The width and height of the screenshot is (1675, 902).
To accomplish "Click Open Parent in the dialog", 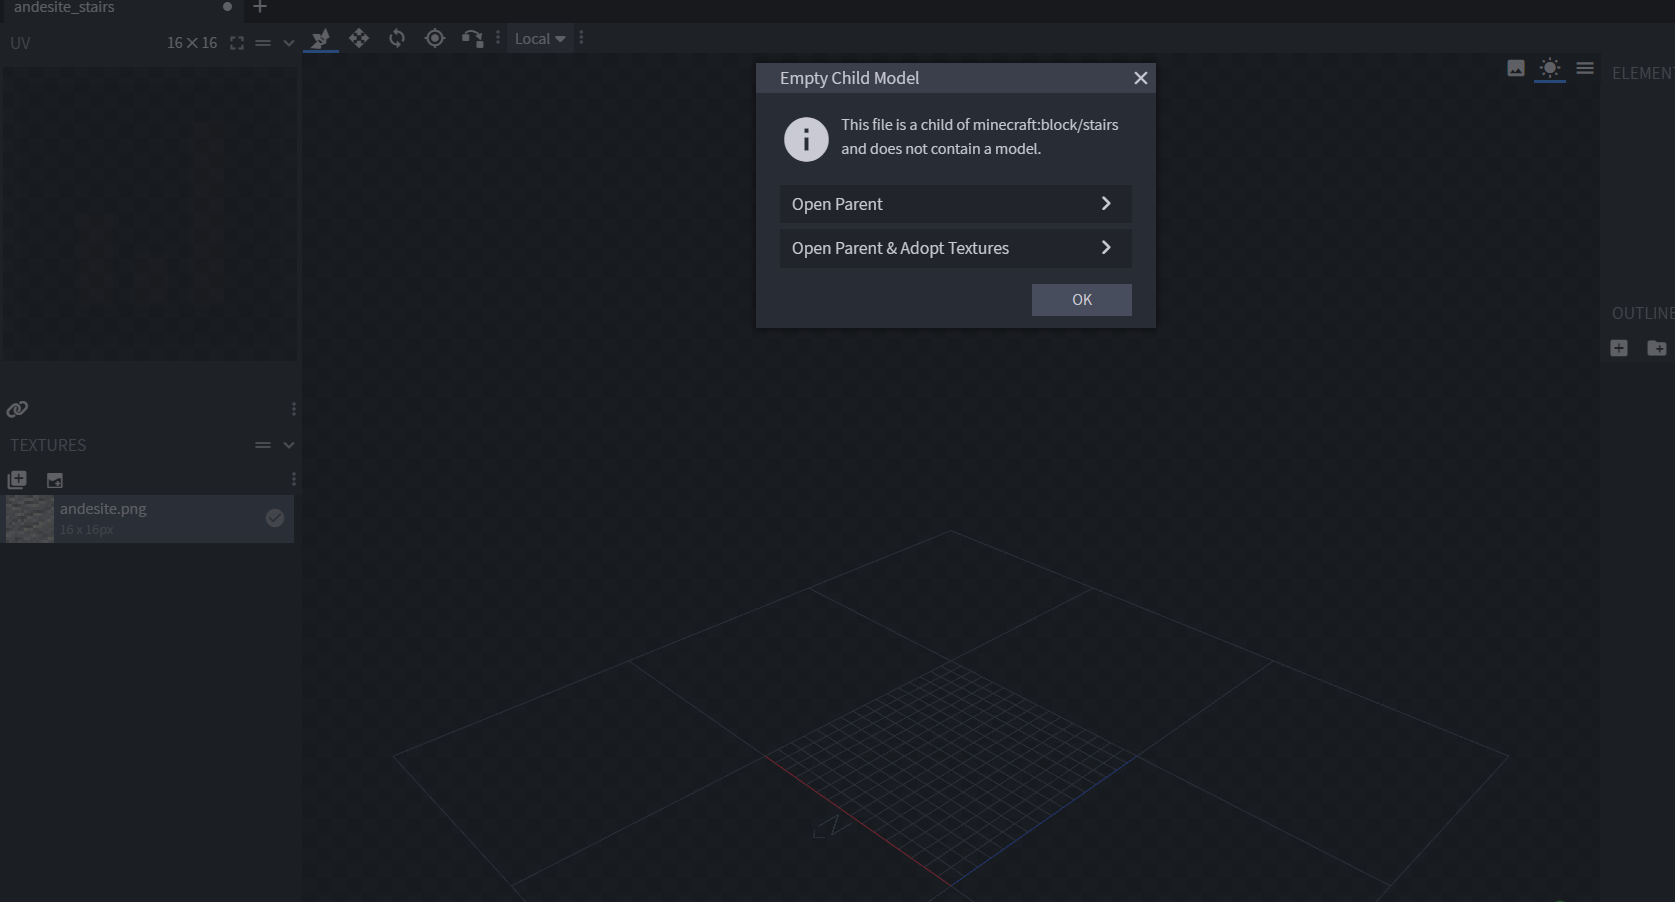I will pos(955,204).
